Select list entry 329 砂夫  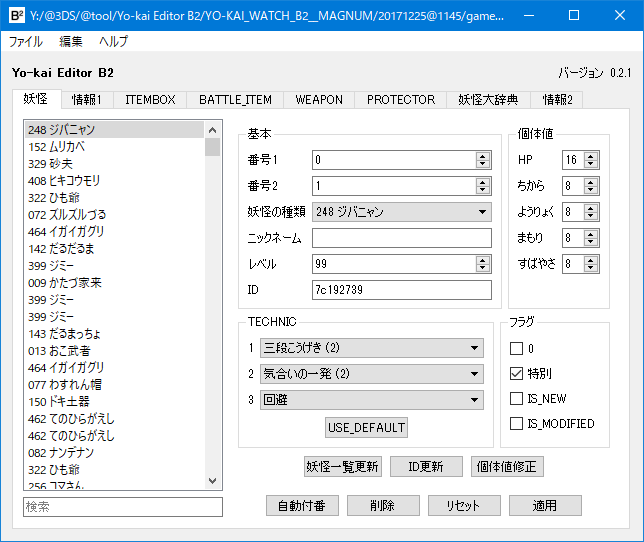[x=115, y=164]
